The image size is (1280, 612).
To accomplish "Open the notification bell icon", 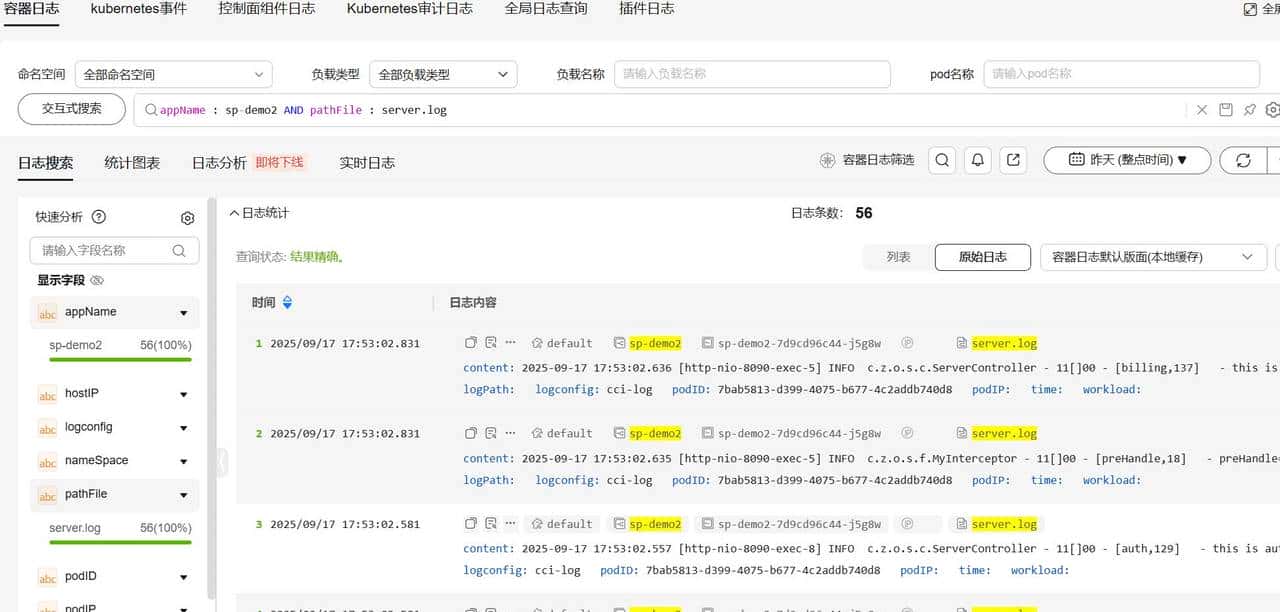I will [977, 159].
